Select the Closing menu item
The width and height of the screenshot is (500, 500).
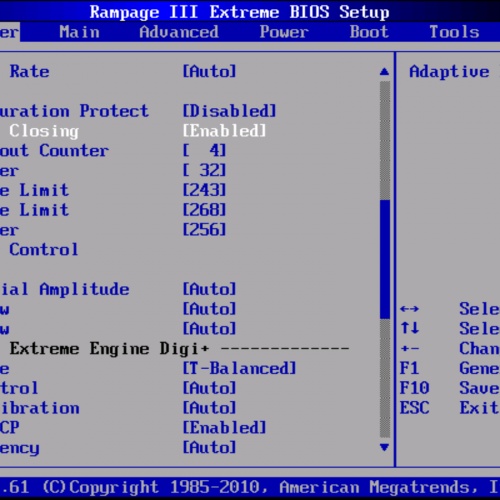click(44, 131)
